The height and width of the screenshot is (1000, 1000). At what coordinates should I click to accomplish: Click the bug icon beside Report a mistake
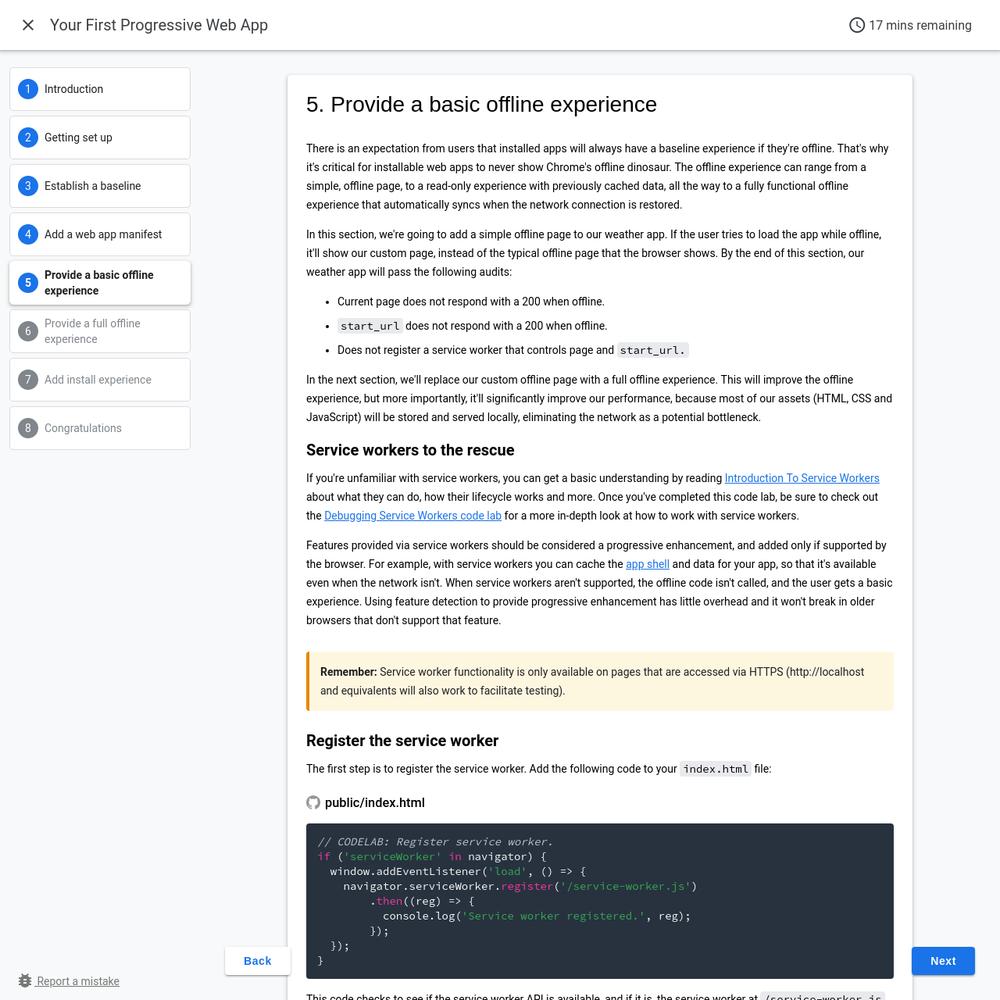tap(25, 981)
